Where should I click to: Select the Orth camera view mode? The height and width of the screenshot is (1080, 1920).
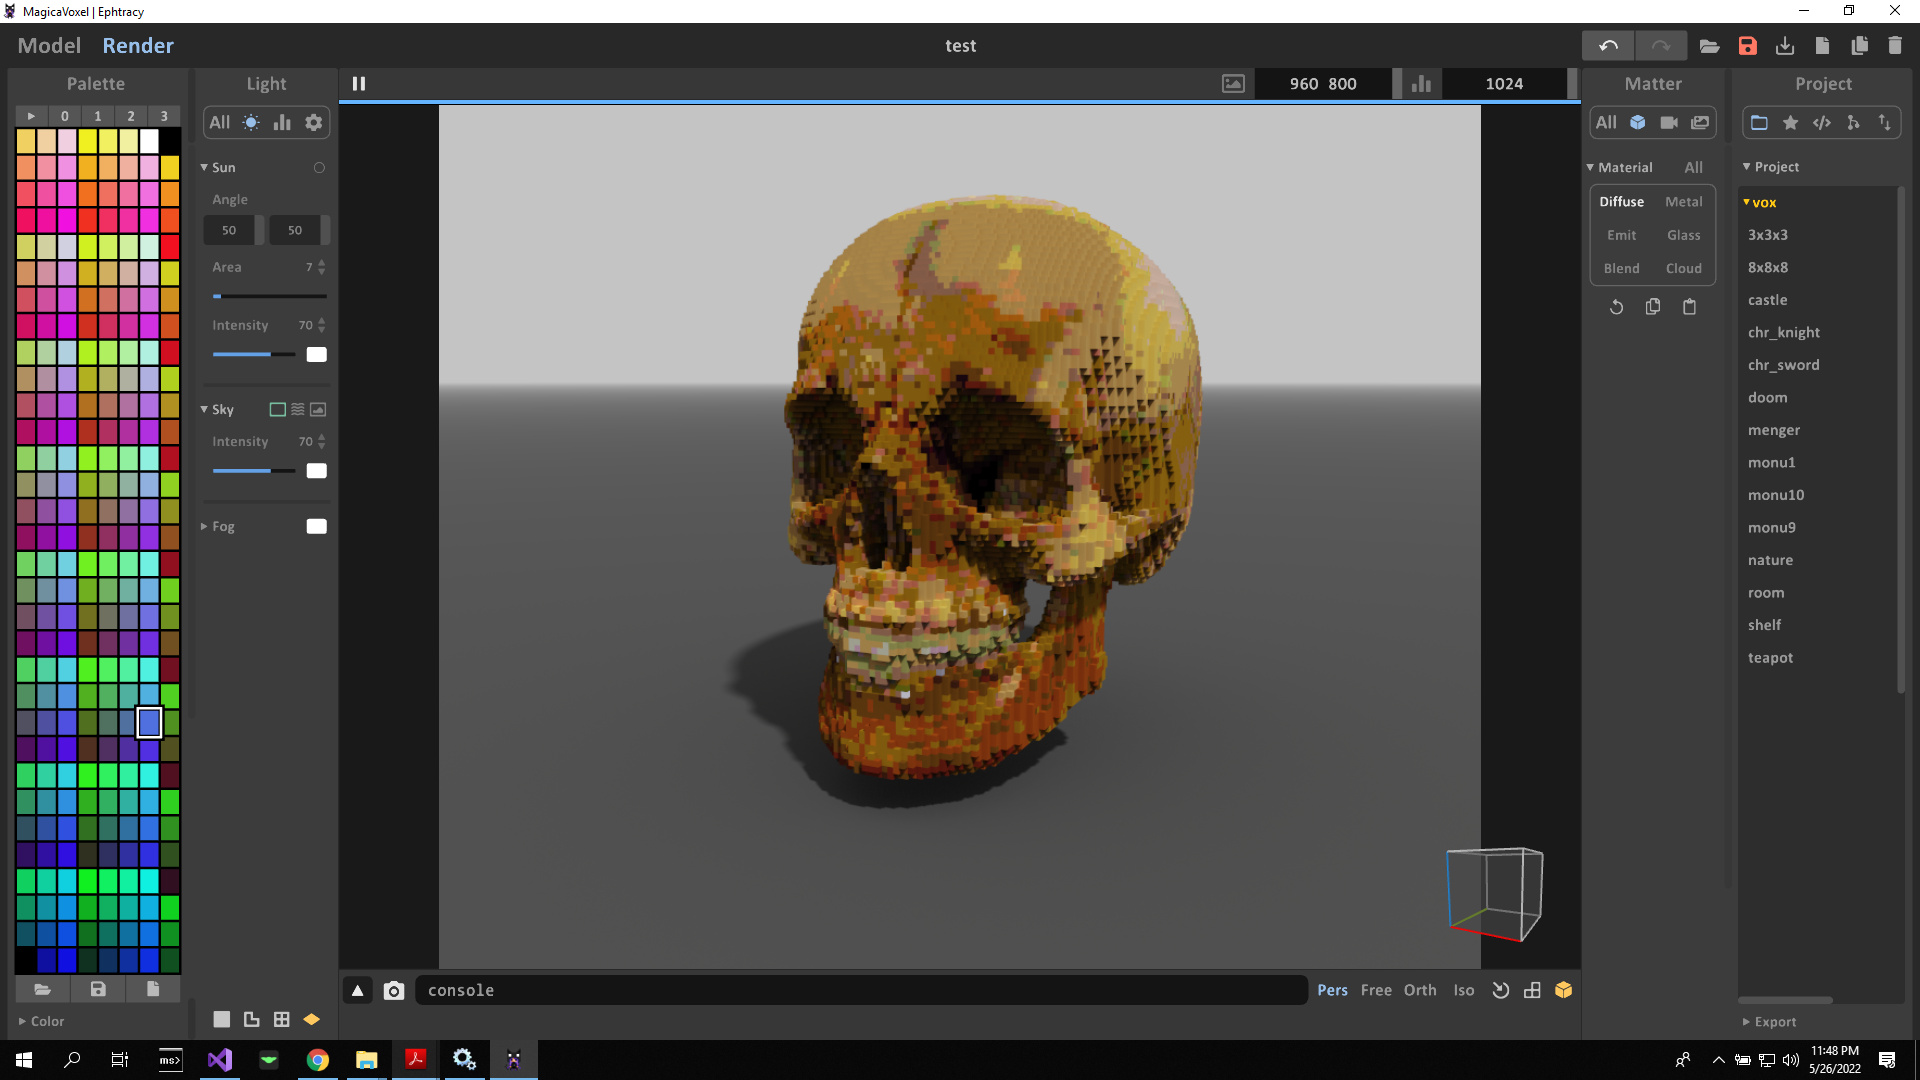pyautogui.click(x=1419, y=990)
